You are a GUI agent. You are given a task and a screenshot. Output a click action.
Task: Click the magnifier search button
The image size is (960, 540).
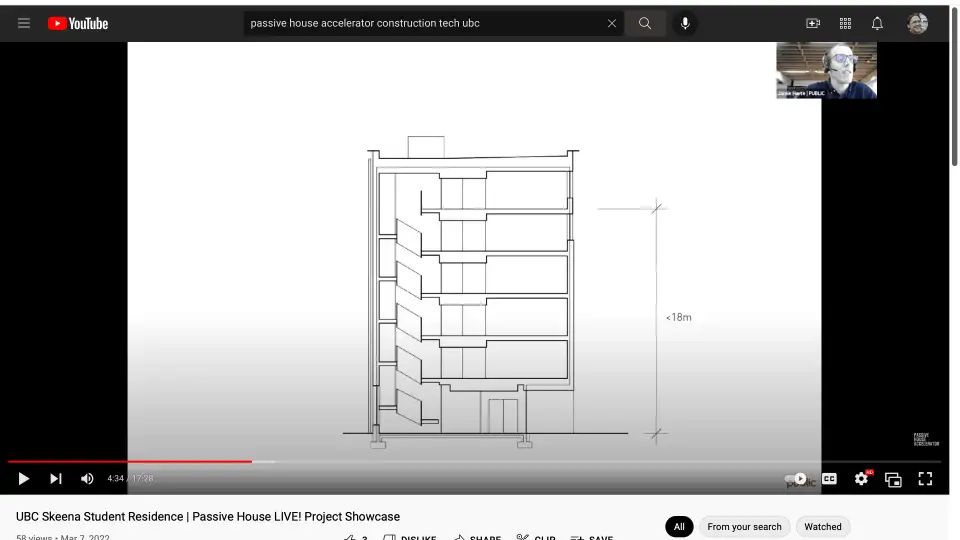645,23
